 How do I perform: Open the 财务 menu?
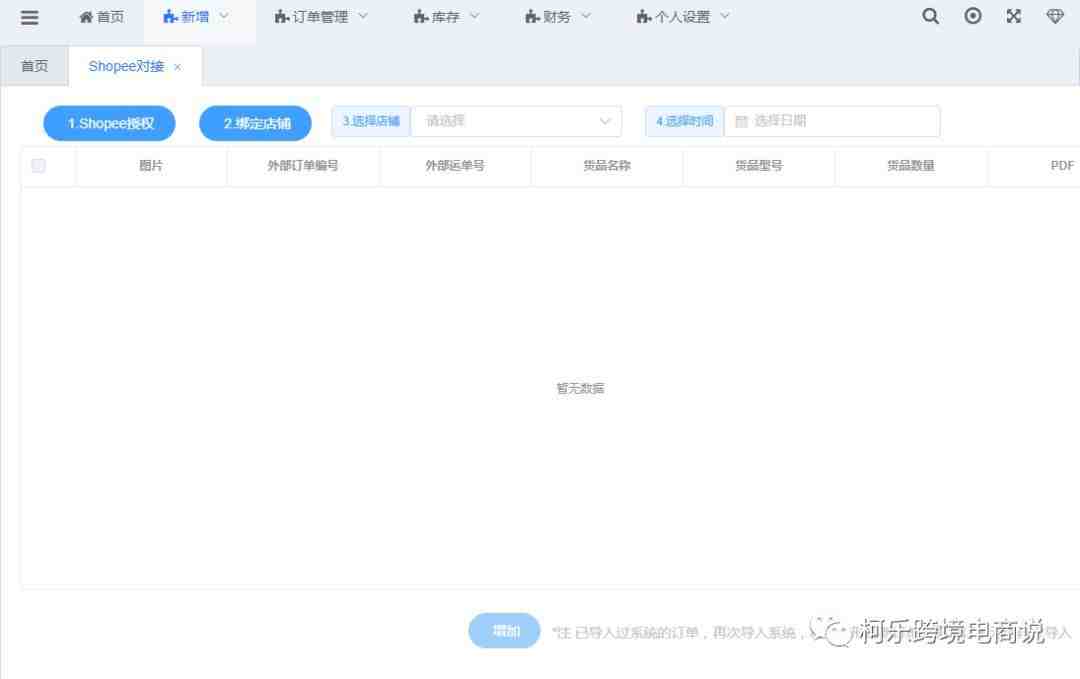point(558,17)
